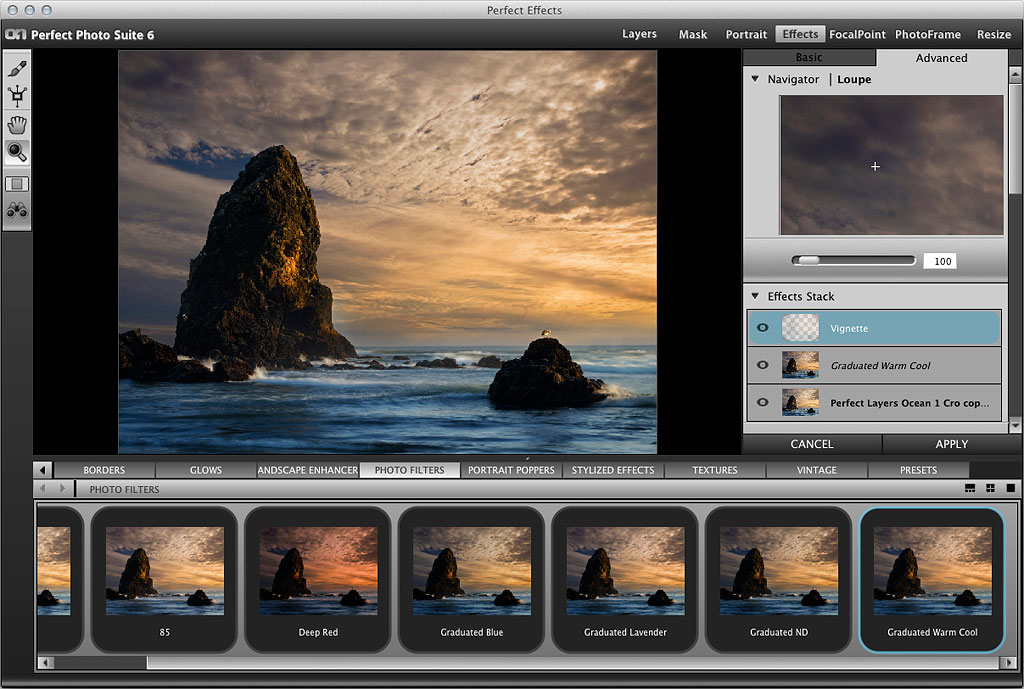Toggle visibility of Graduated Warm Cool layer
Image resolution: width=1024 pixels, height=689 pixels.
point(763,366)
